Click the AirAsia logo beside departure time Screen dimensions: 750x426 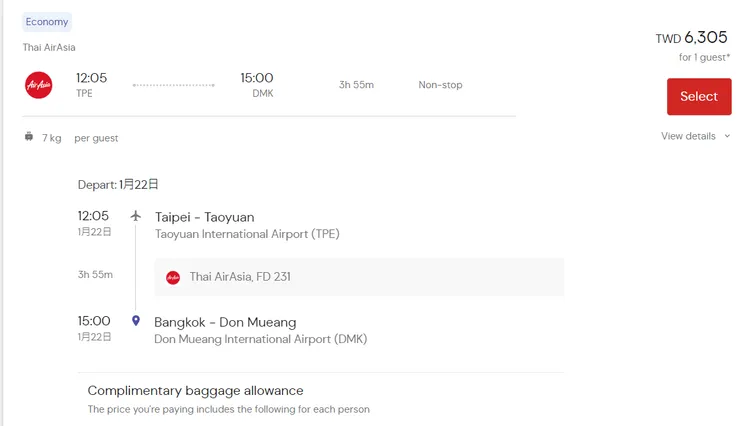pos(38,85)
